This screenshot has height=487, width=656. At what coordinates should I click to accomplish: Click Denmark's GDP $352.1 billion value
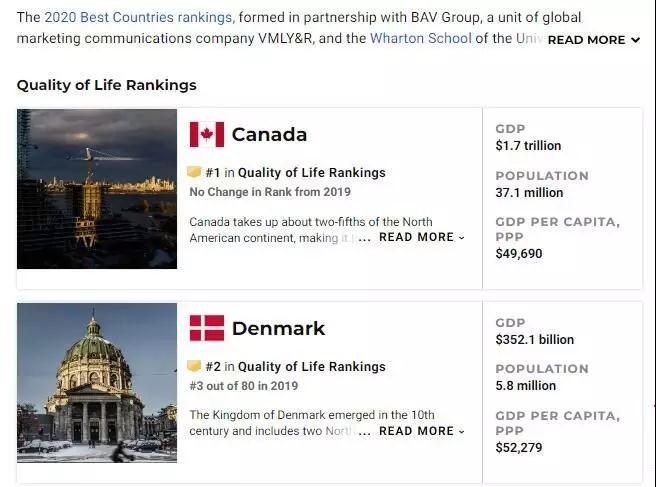click(x=535, y=339)
